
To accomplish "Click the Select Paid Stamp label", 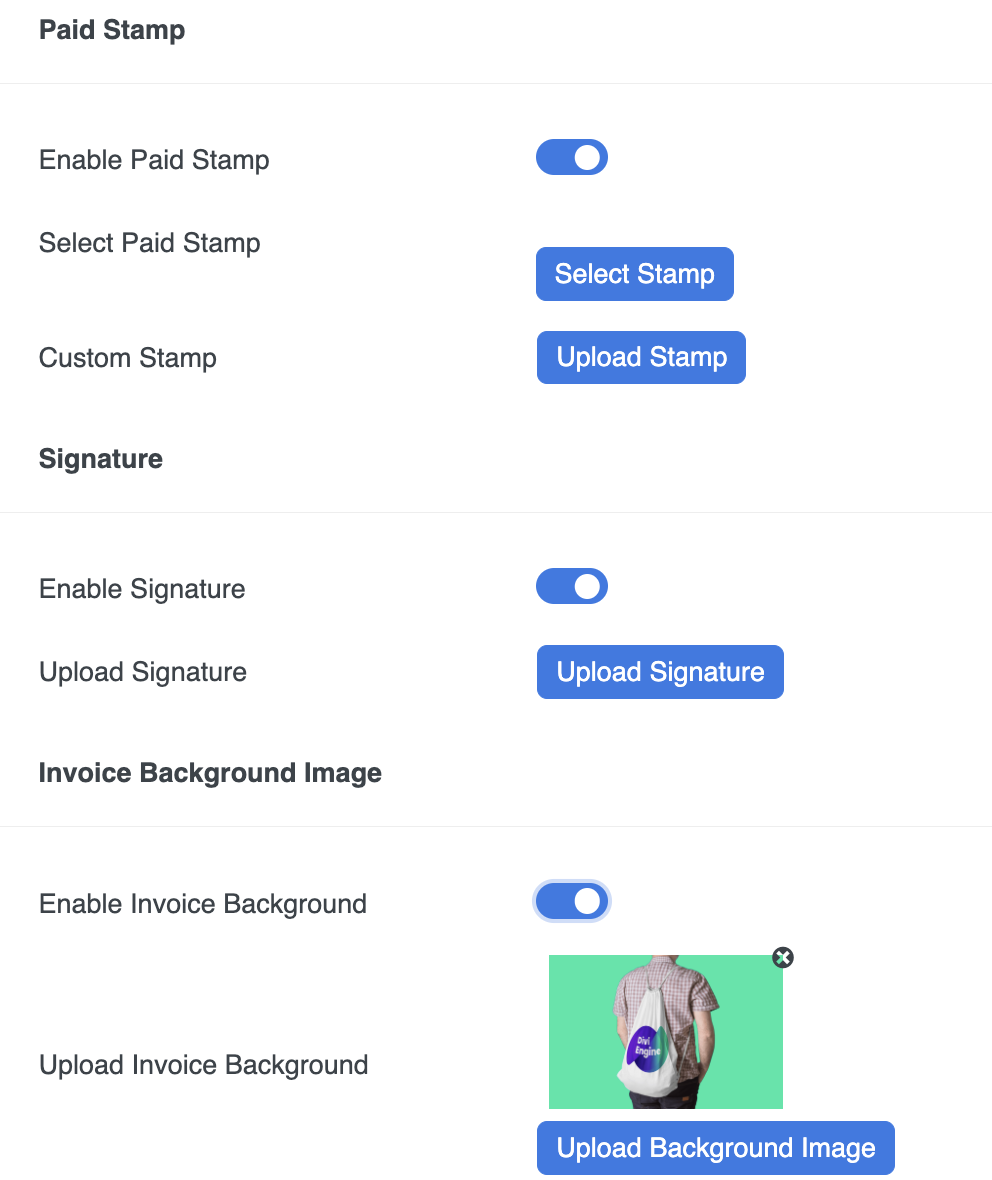I will (150, 243).
